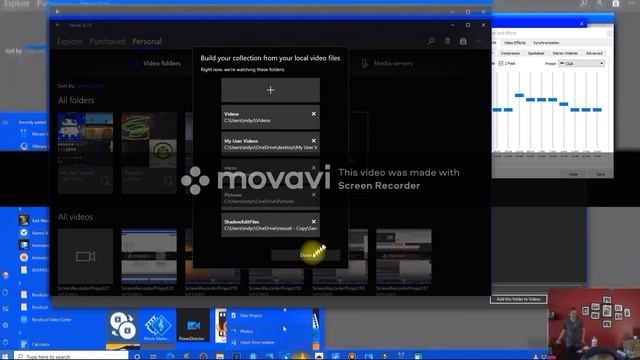
Task: Open the Explore tab in Movies & TV
Action: point(69,41)
